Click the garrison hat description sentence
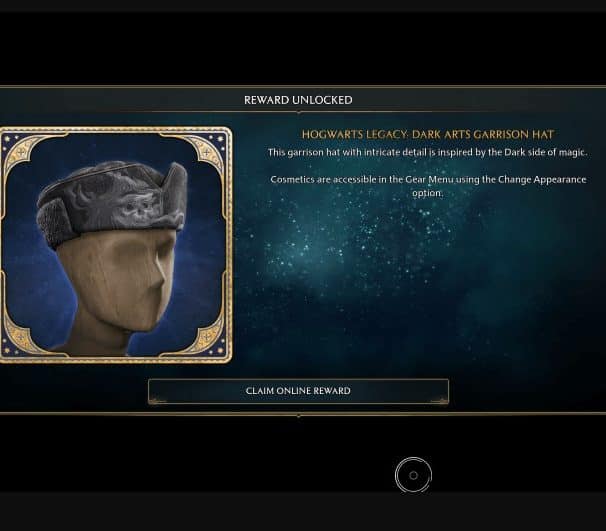The width and height of the screenshot is (606, 531). click(x=427, y=152)
